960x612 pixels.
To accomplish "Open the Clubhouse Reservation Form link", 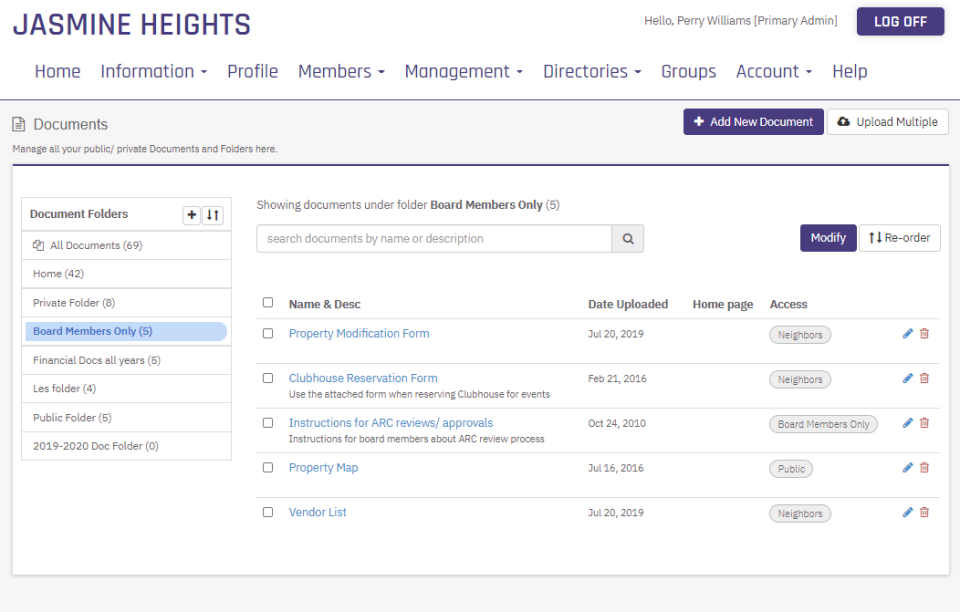I will [363, 378].
